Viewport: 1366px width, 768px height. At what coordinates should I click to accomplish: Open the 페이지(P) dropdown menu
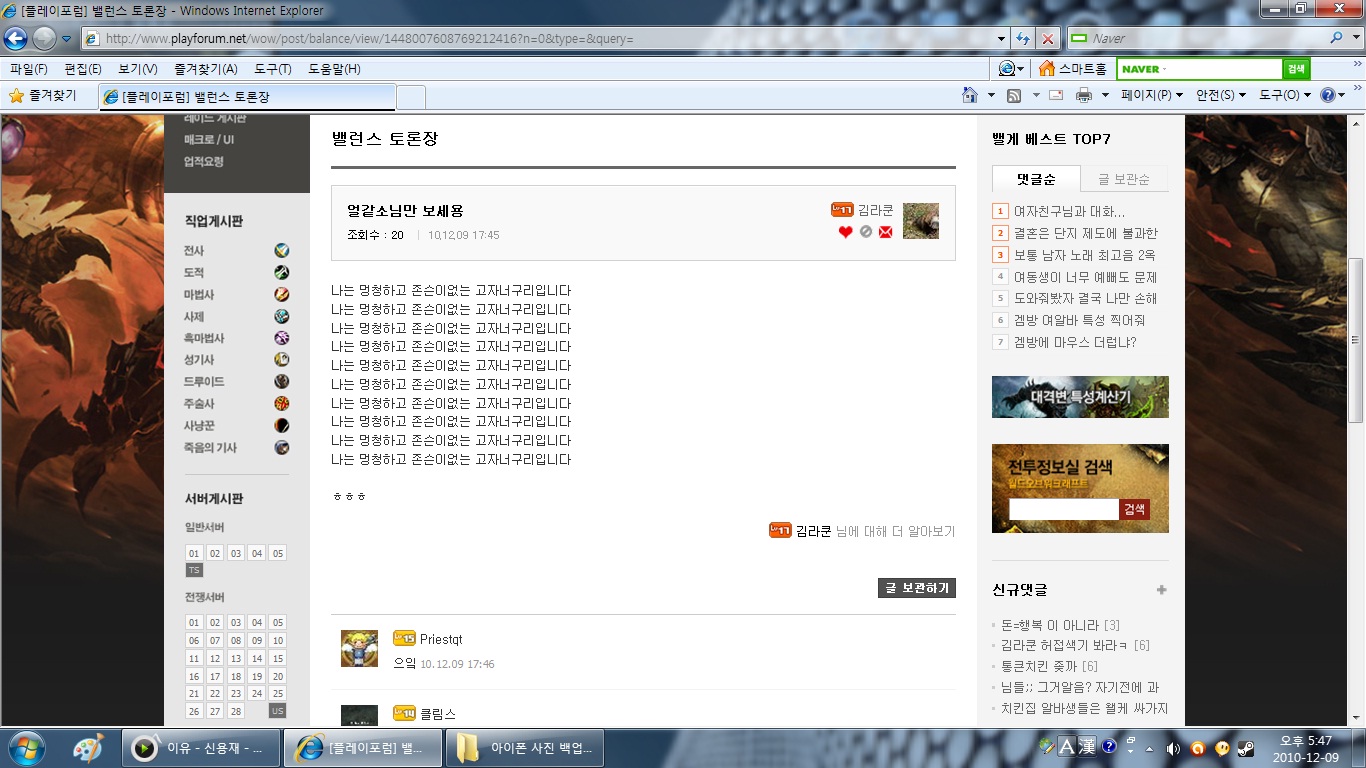(x=1151, y=95)
